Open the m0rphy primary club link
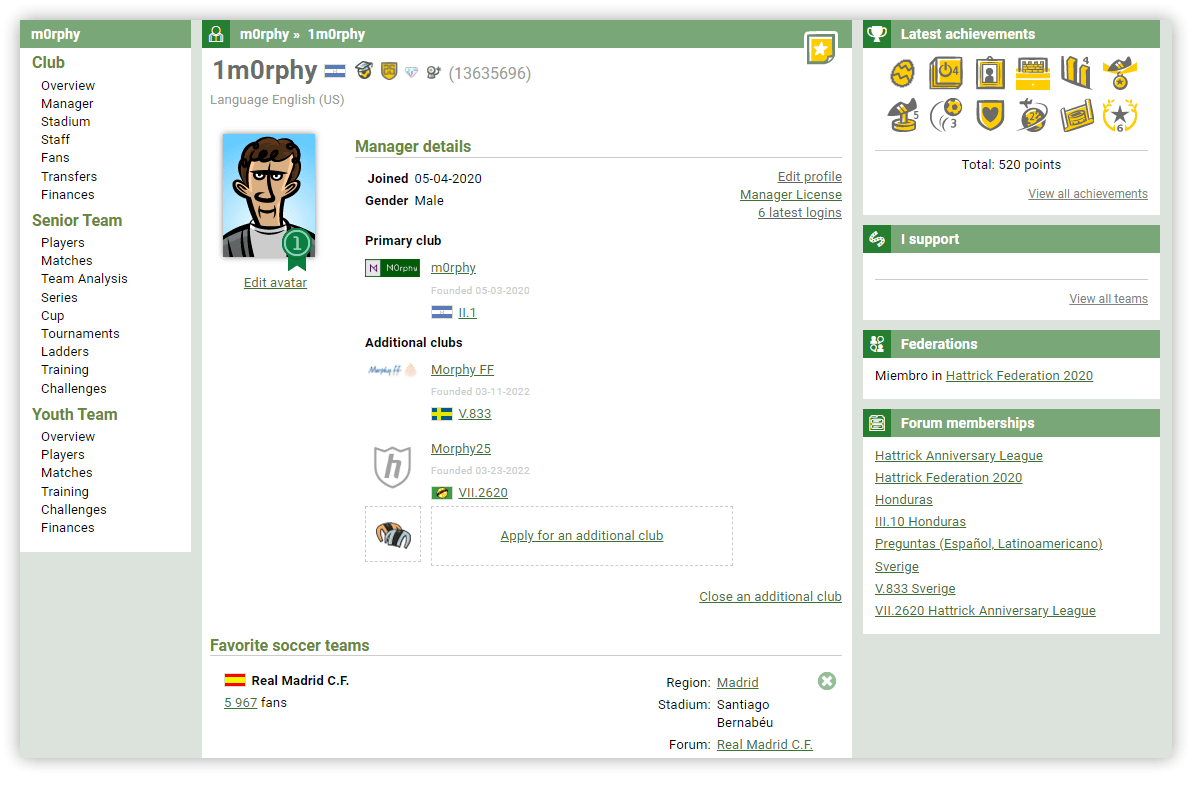The image size is (1192, 808). click(x=453, y=268)
